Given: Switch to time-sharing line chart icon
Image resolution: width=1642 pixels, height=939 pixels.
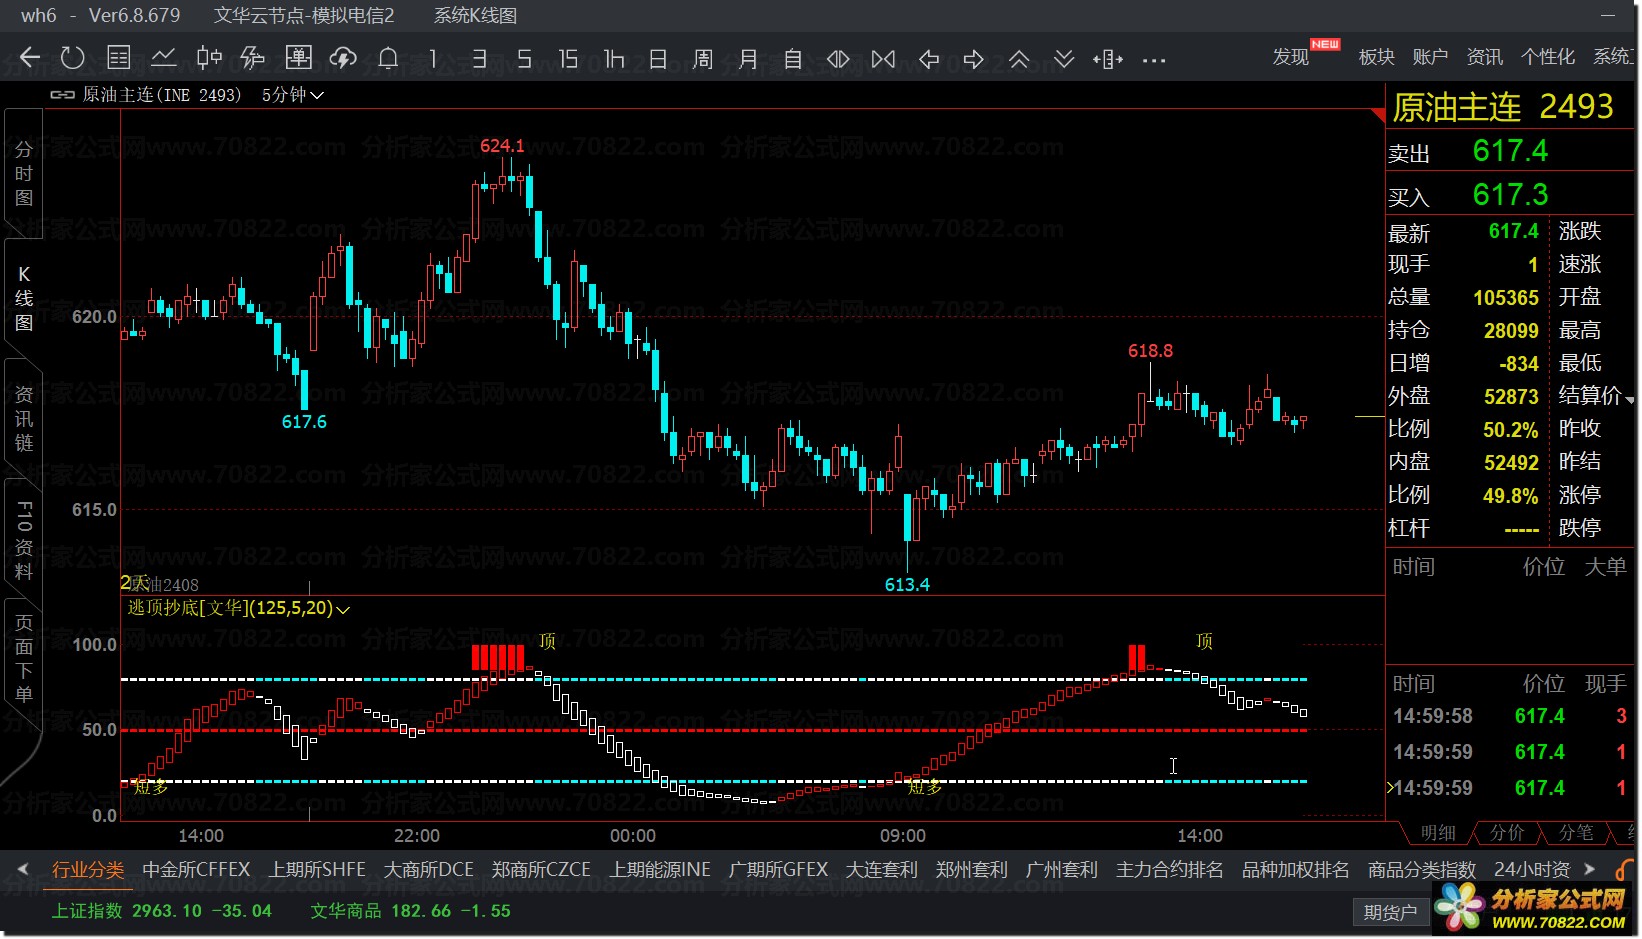Looking at the screenshot, I should tap(163, 58).
